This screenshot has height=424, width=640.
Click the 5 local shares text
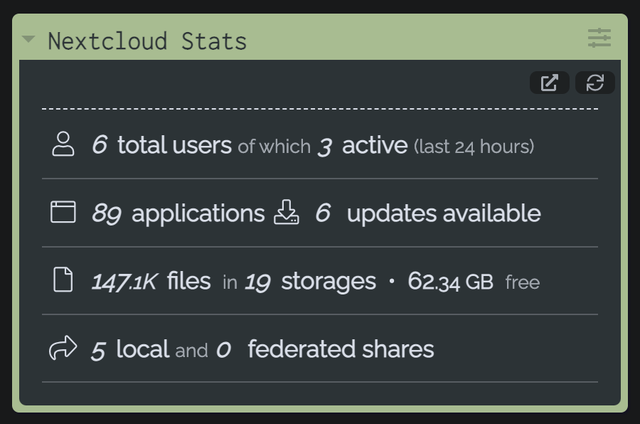(x=130, y=349)
